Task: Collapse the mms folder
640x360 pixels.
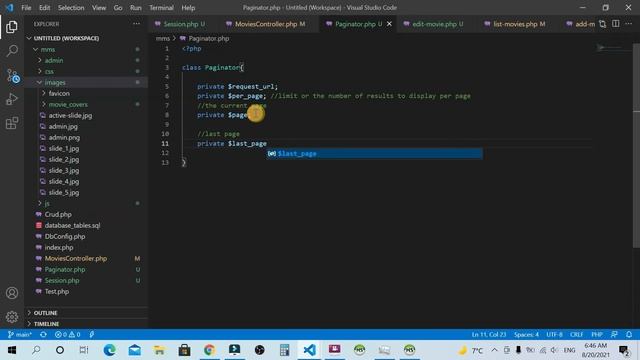Action: point(48,49)
